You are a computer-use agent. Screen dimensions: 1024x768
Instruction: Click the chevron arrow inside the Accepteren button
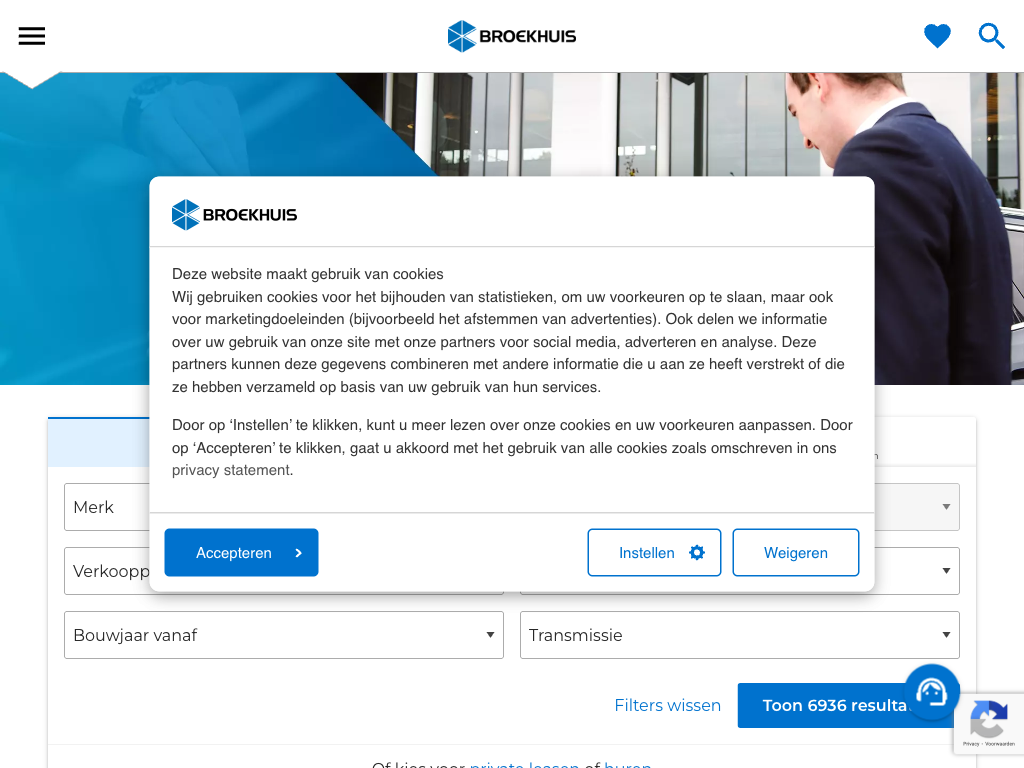point(298,552)
